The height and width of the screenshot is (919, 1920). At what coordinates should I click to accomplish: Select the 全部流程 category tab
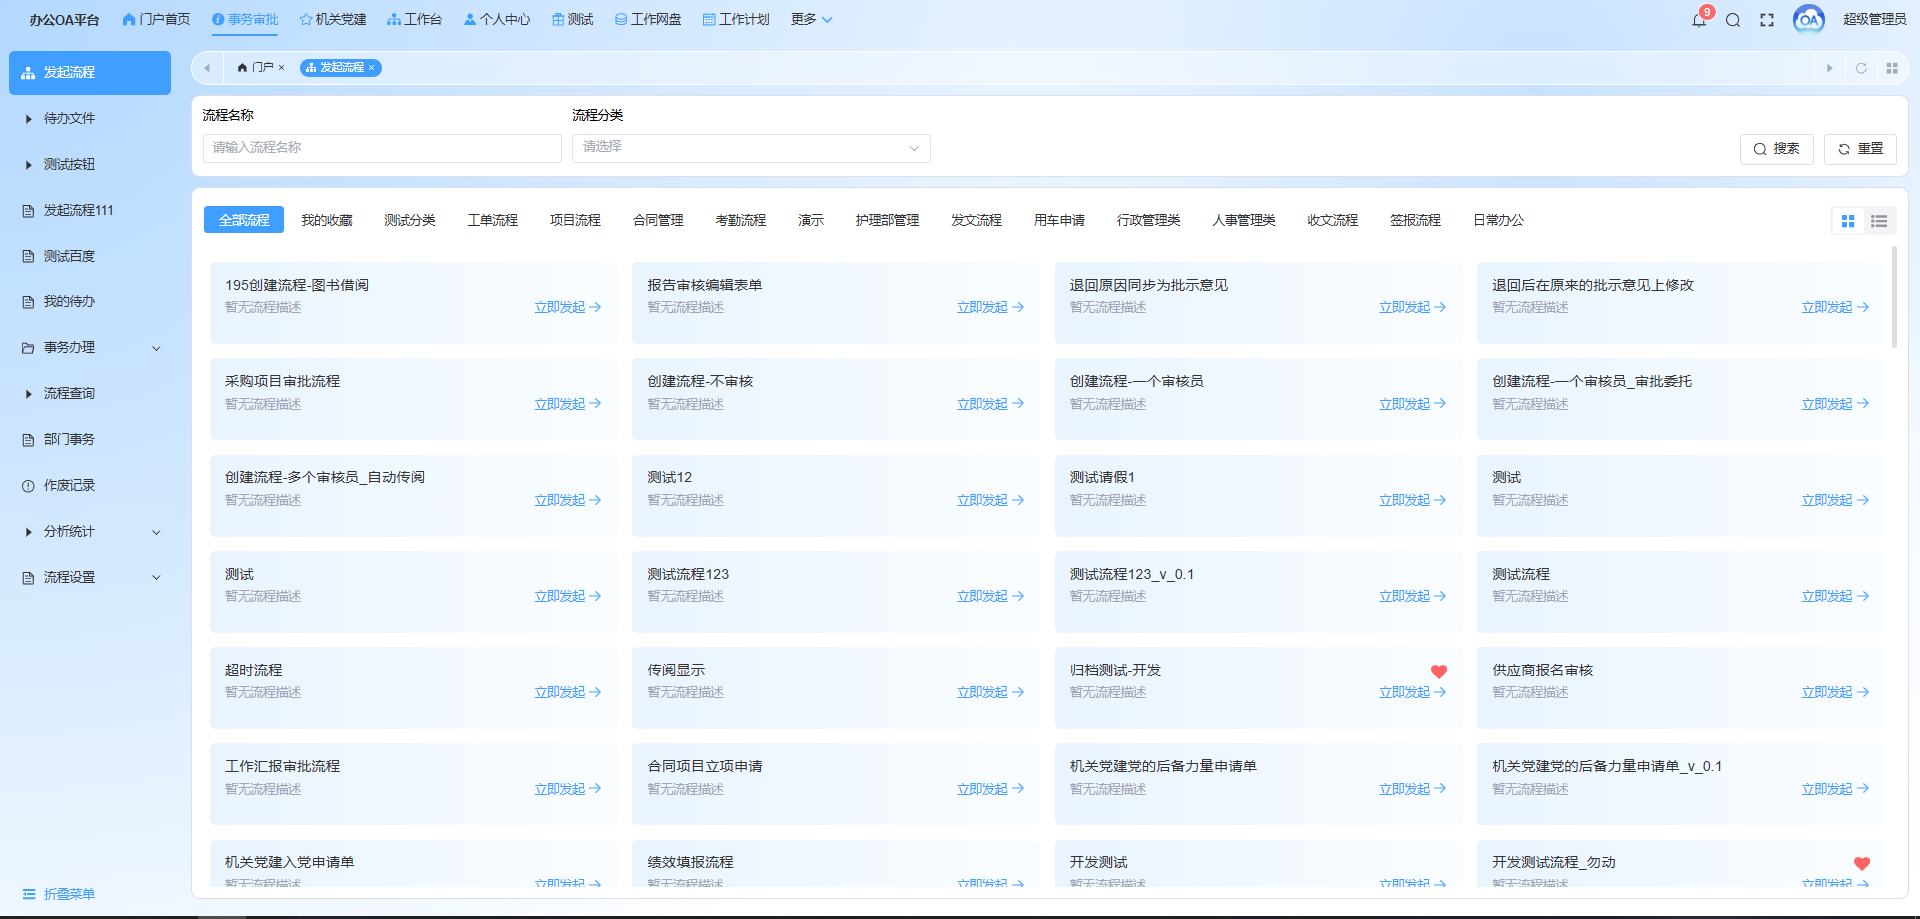point(244,220)
